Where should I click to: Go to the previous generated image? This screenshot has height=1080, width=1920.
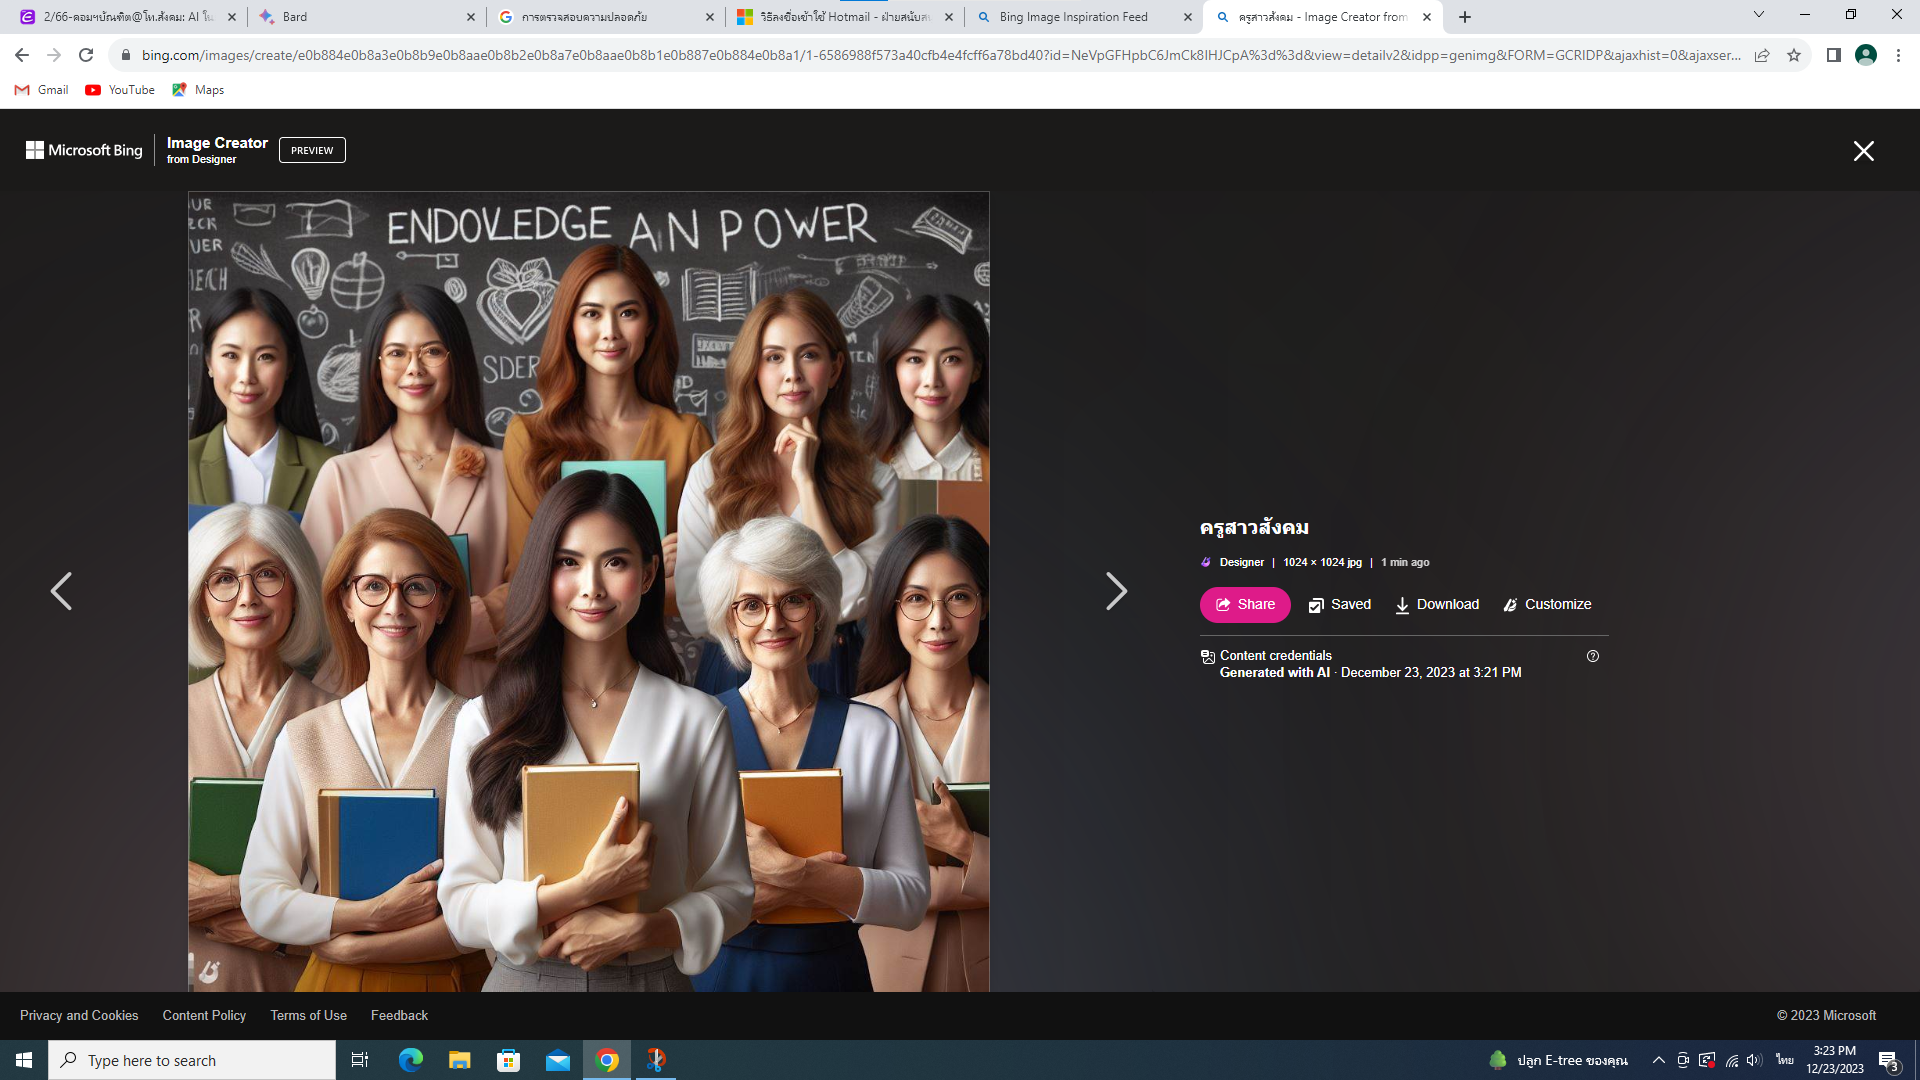click(61, 591)
